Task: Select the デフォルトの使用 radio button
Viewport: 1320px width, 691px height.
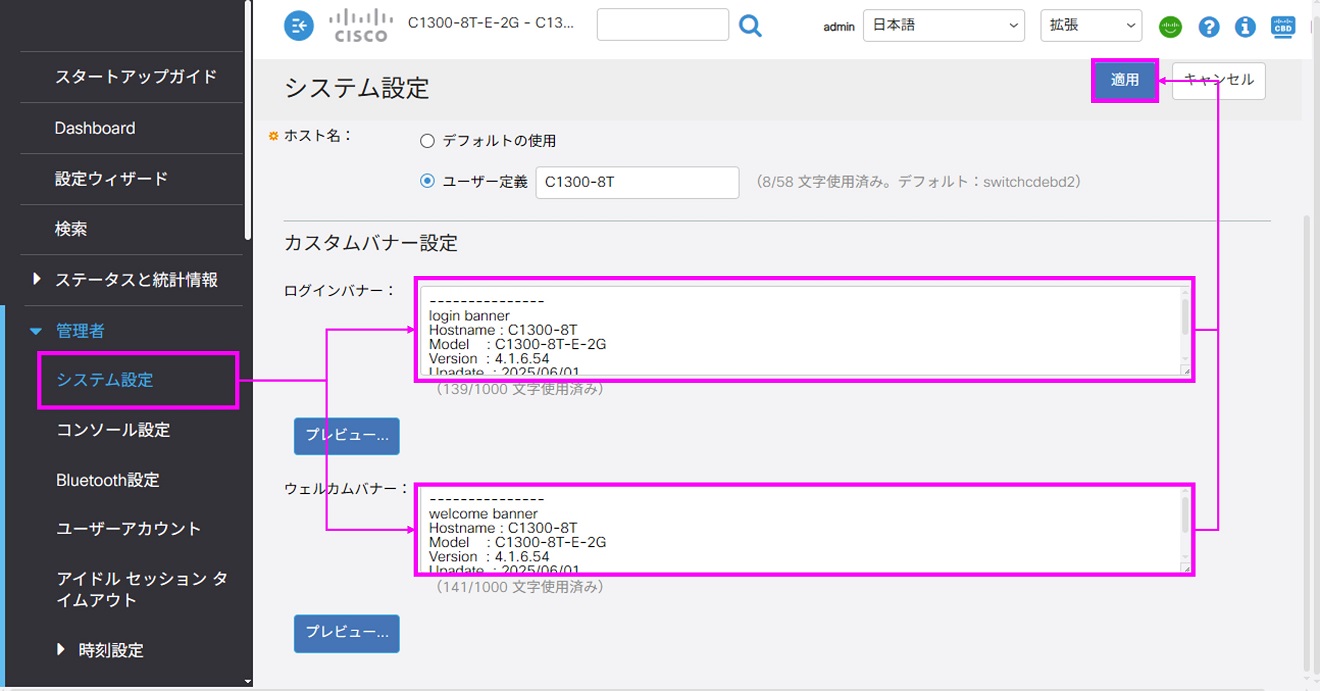Action: point(427,141)
